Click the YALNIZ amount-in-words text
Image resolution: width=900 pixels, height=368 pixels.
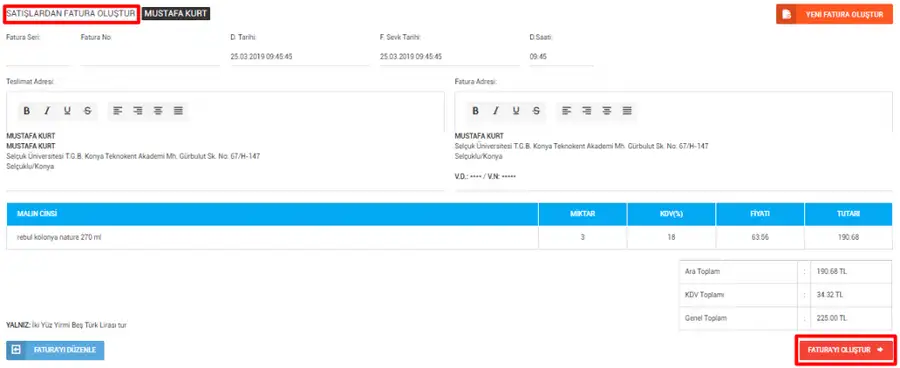tap(66, 325)
